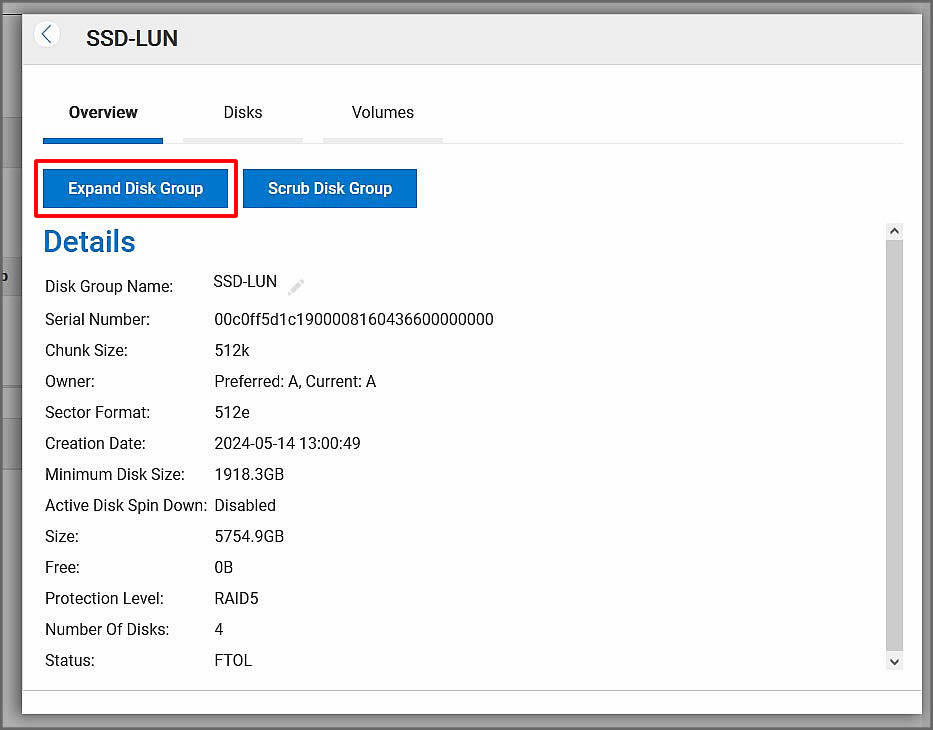Click the RAID5 protection level value

click(236, 599)
